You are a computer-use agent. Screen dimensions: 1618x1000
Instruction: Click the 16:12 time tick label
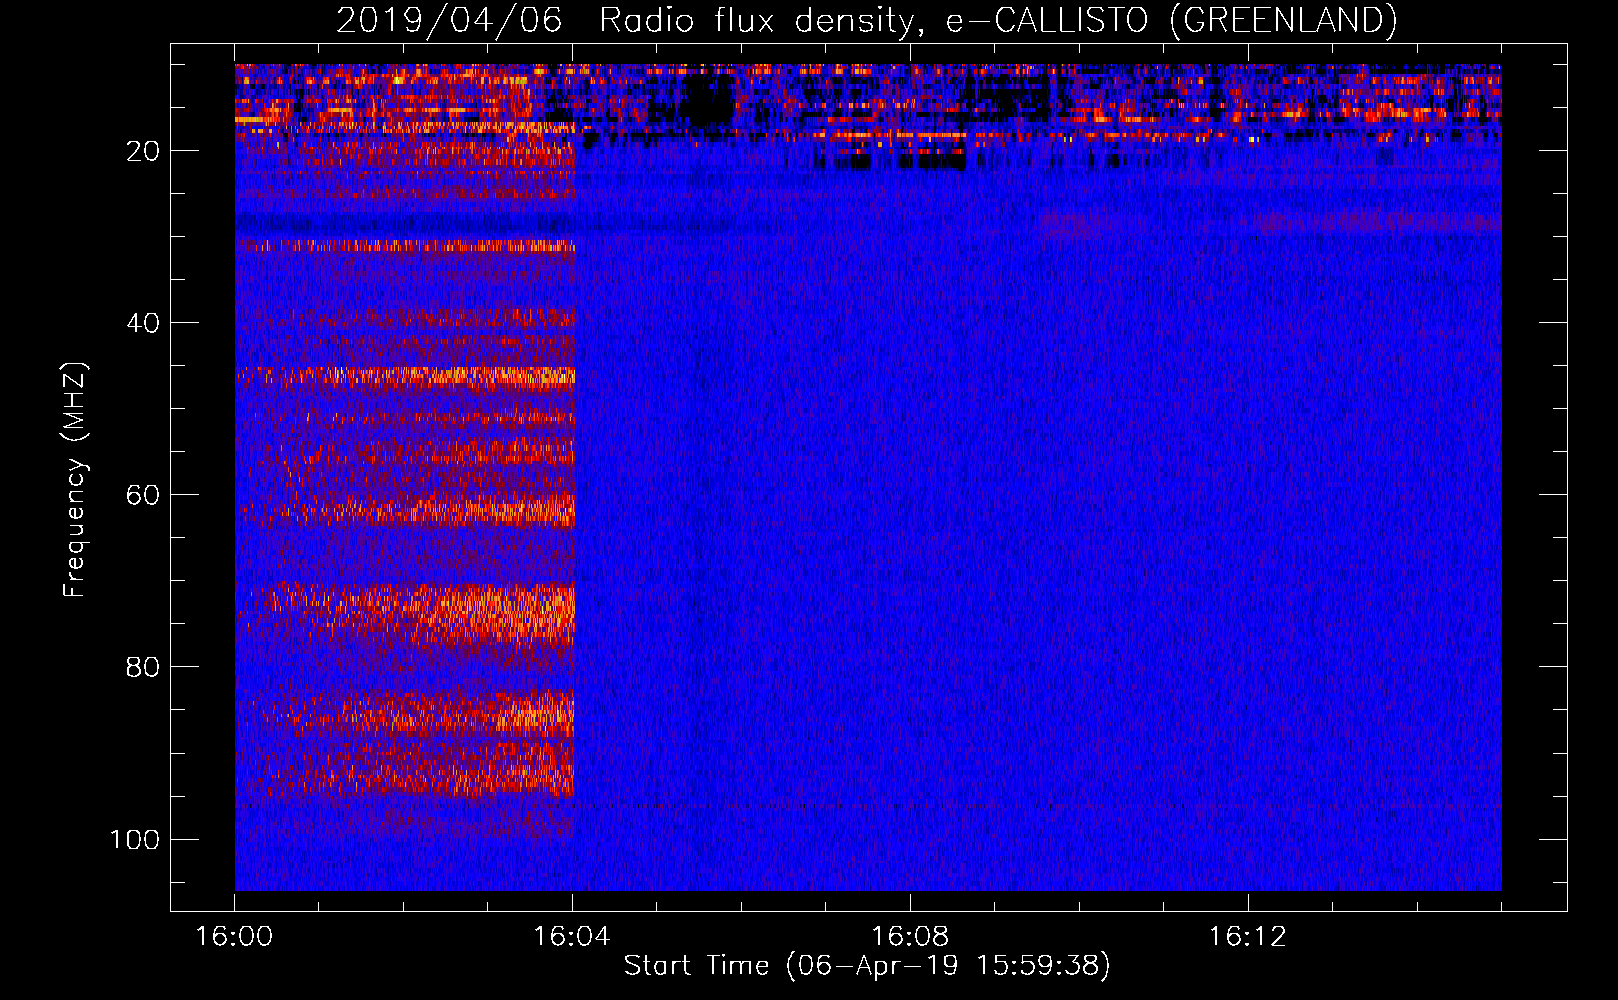tap(1247, 937)
